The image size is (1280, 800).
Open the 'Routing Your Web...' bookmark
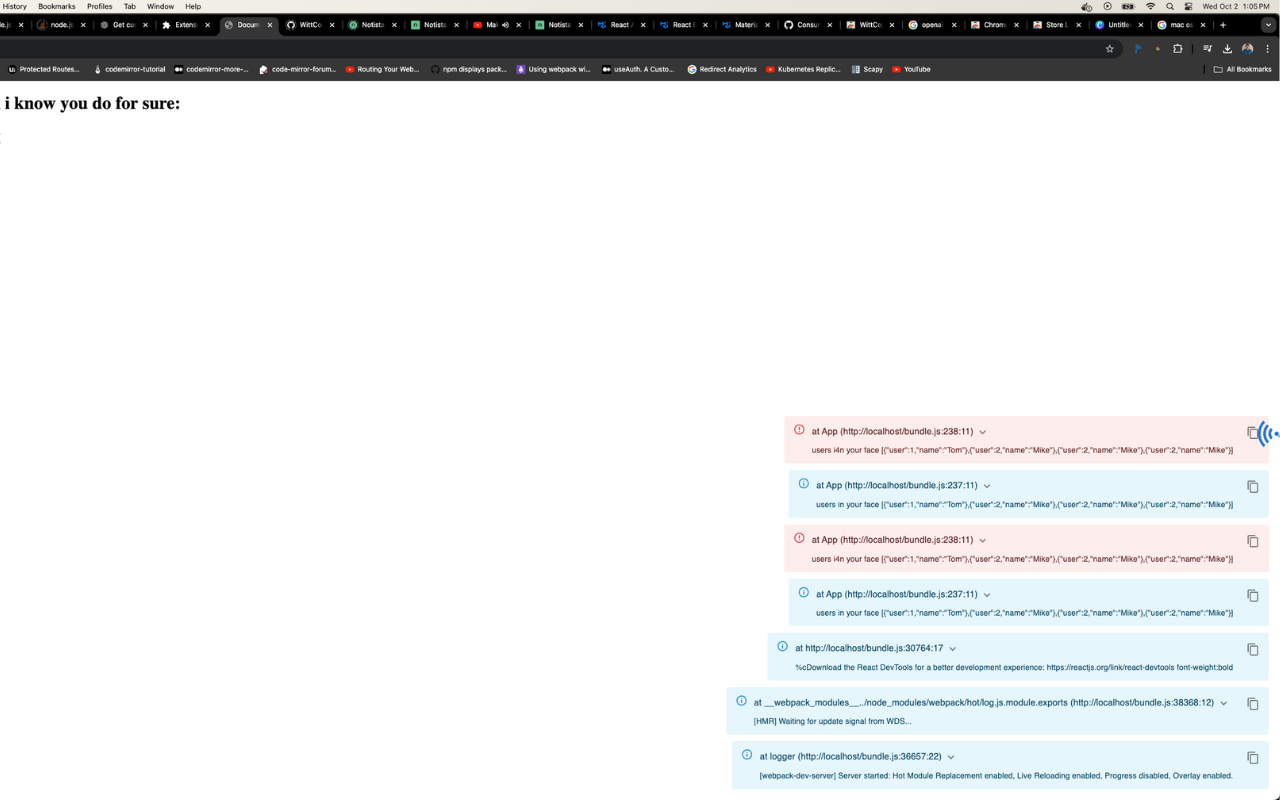pyautogui.click(x=384, y=69)
